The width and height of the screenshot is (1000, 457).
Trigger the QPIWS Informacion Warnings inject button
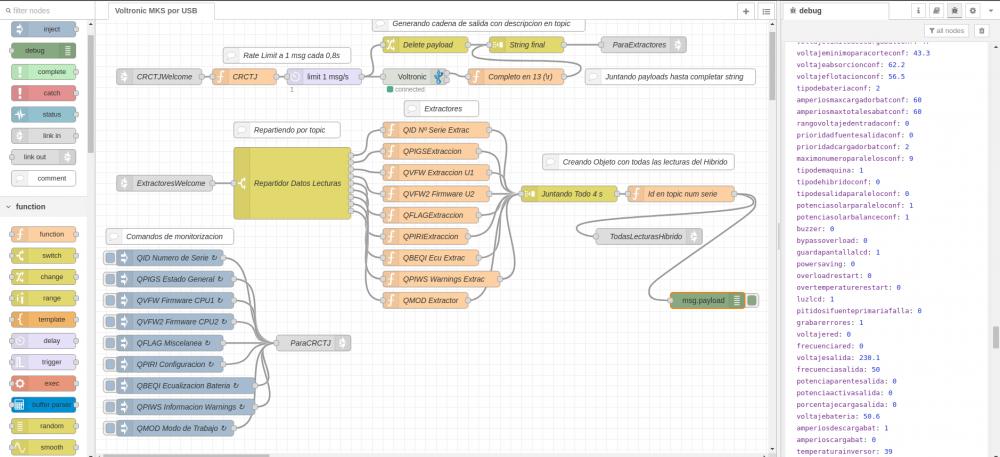[110, 407]
